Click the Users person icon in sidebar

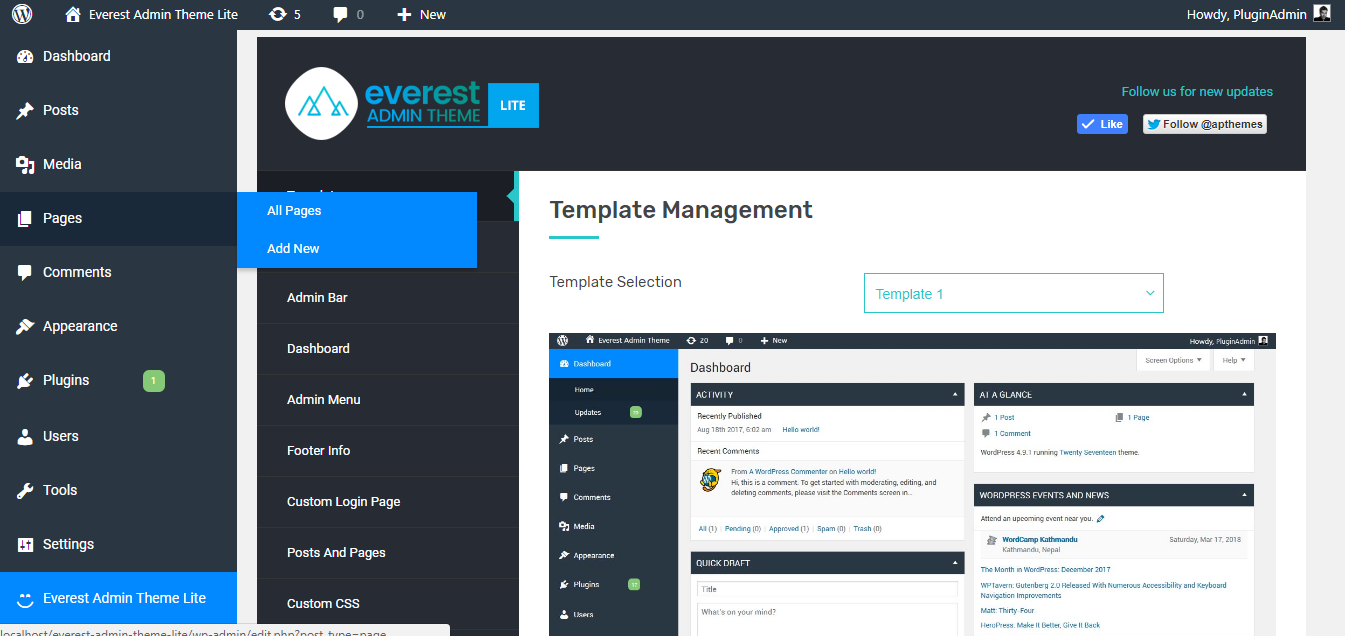point(25,436)
